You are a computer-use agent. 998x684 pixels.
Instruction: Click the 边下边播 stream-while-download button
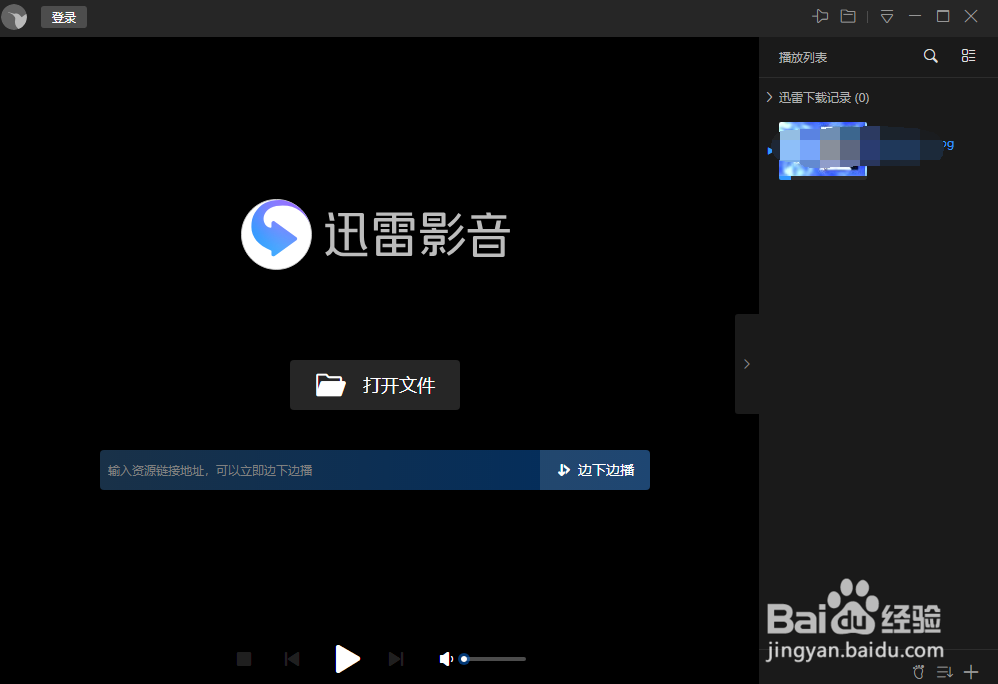pos(595,470)
